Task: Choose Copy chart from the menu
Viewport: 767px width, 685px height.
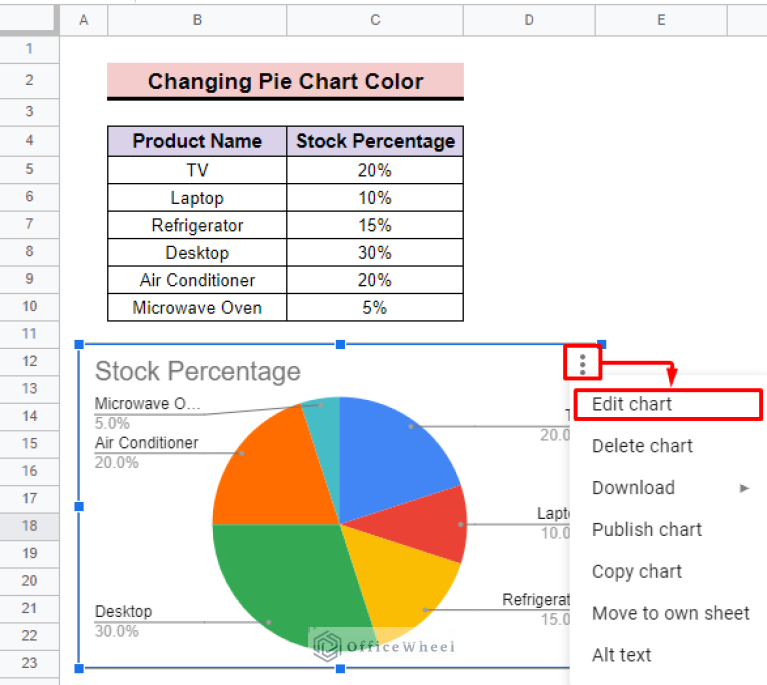Action: 668,571
